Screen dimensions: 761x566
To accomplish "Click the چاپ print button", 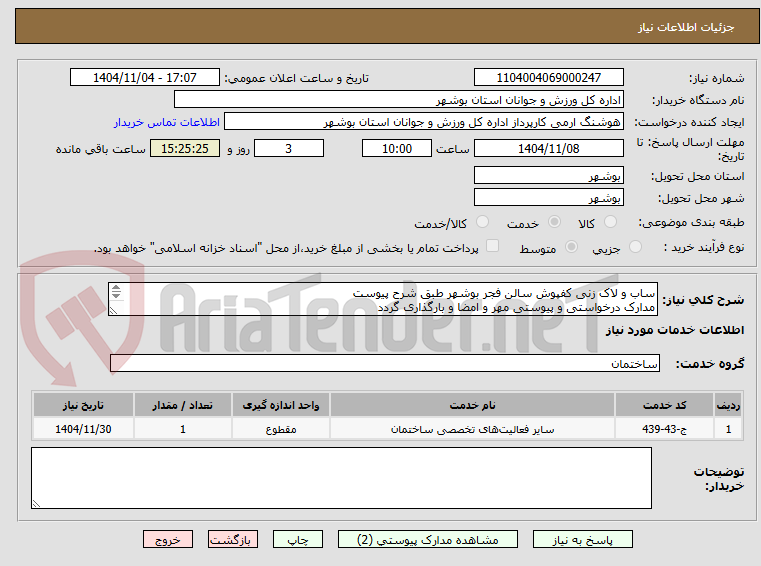I will click(x=298, y=539).
